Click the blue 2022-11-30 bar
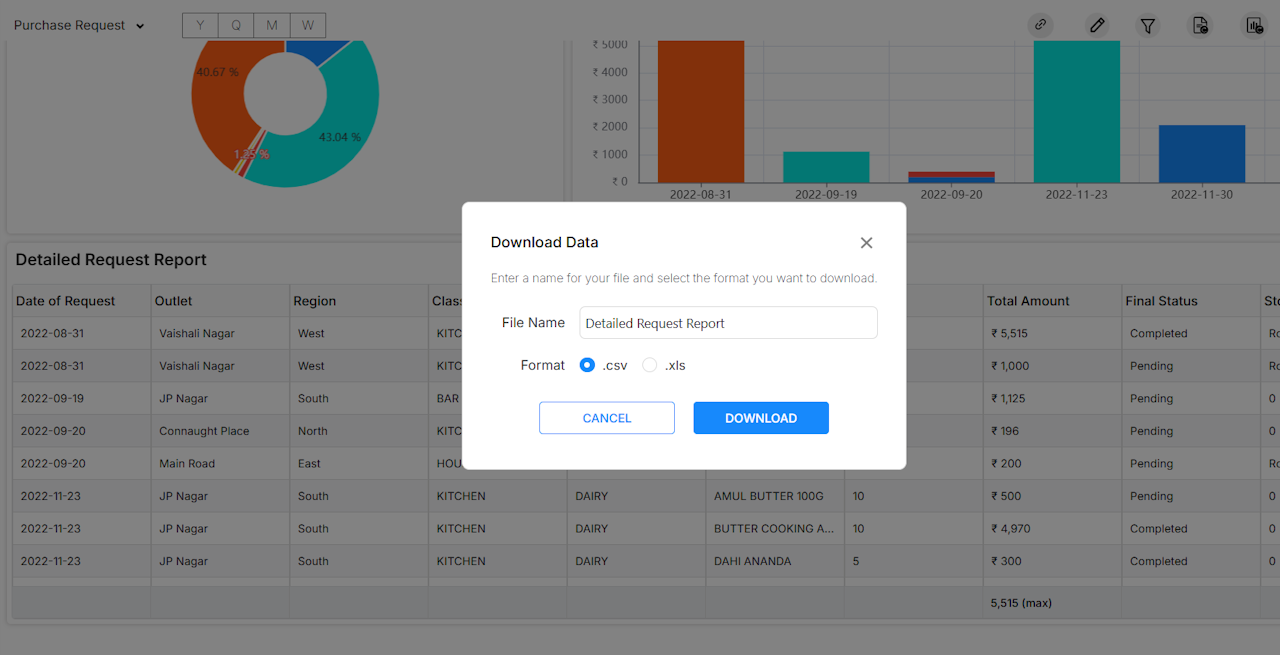Viewport: 1280px width, 655px height. pyautogui.click(x=1202, y=154)
